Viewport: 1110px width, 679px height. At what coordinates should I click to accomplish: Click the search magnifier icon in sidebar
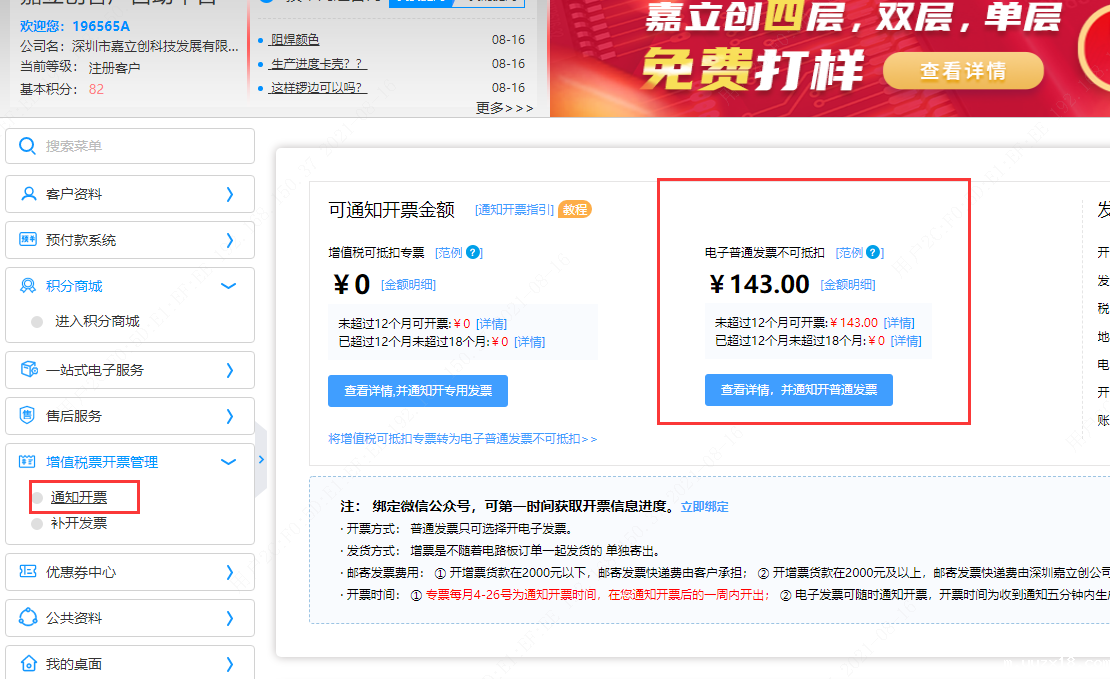point(28,146)
